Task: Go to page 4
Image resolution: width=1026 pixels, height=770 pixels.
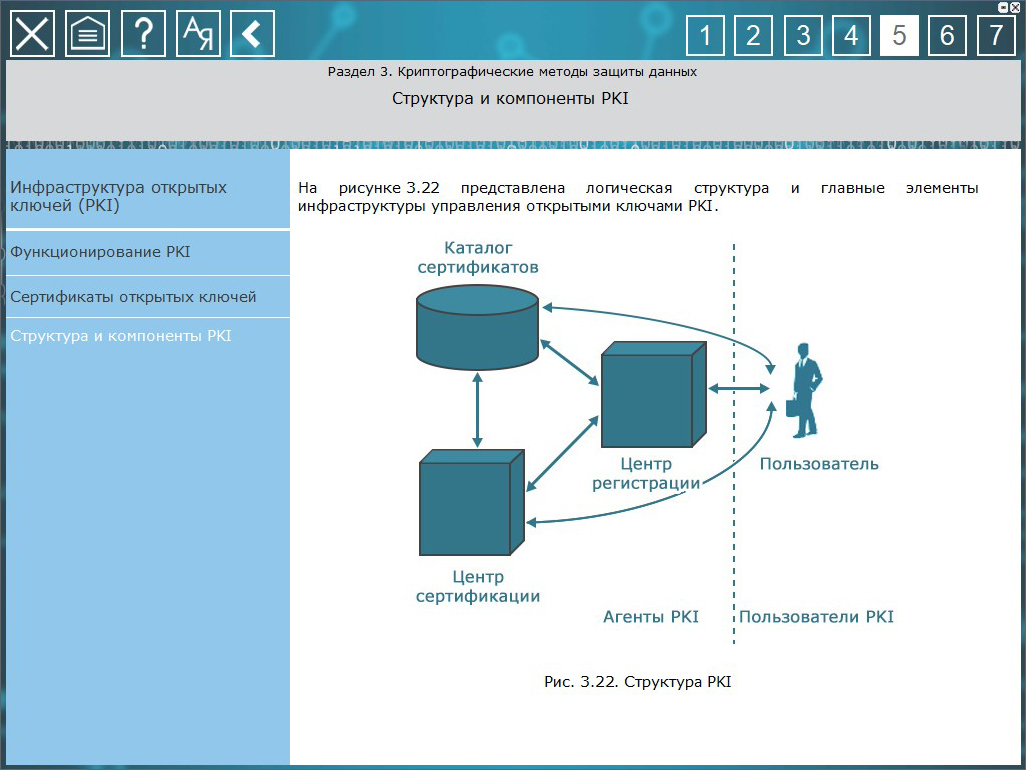Action: [x=851, y=36]
